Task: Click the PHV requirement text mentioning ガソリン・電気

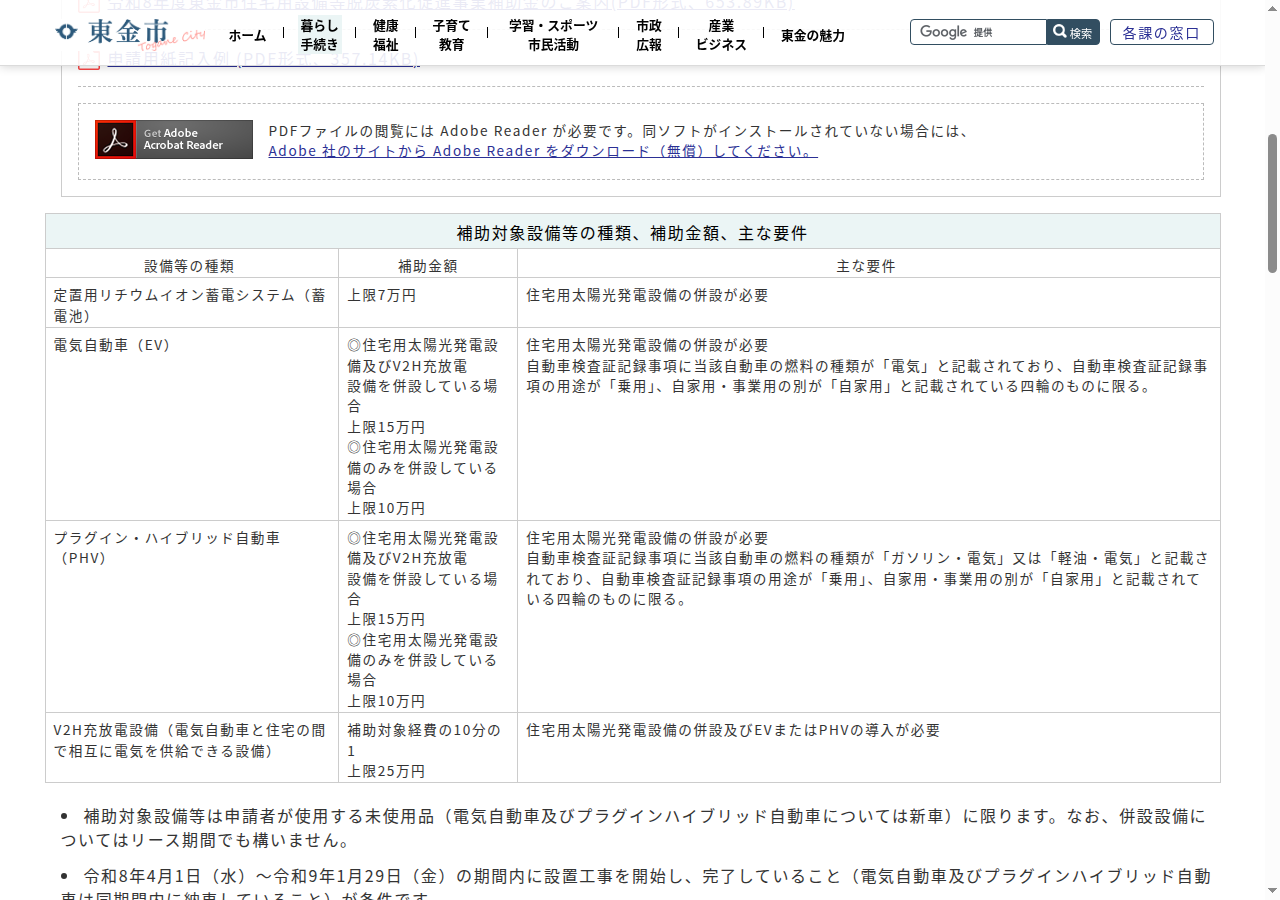Action: pyautogui.click(x=867, y=568)
